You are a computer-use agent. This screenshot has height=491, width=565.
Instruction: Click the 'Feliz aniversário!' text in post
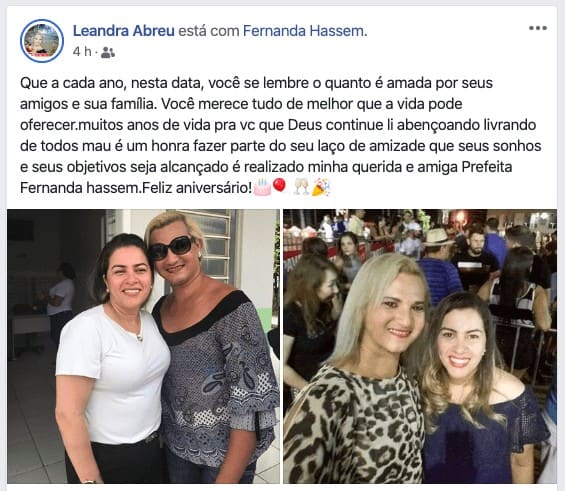(197, 188)
